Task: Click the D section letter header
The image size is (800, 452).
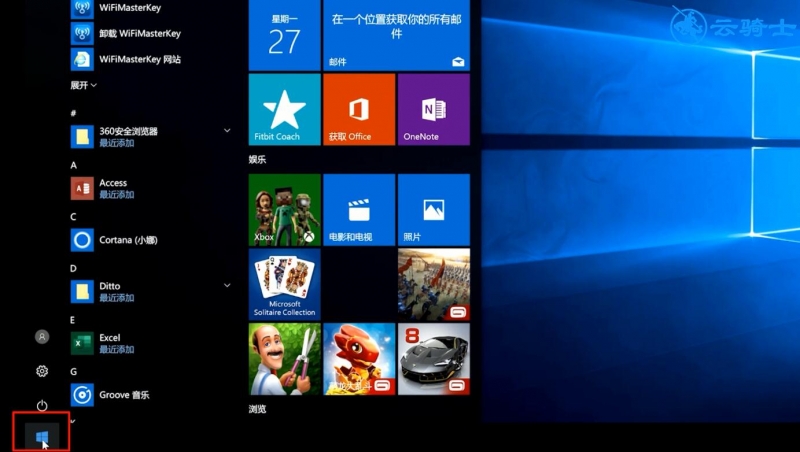Action: (73, 268)
